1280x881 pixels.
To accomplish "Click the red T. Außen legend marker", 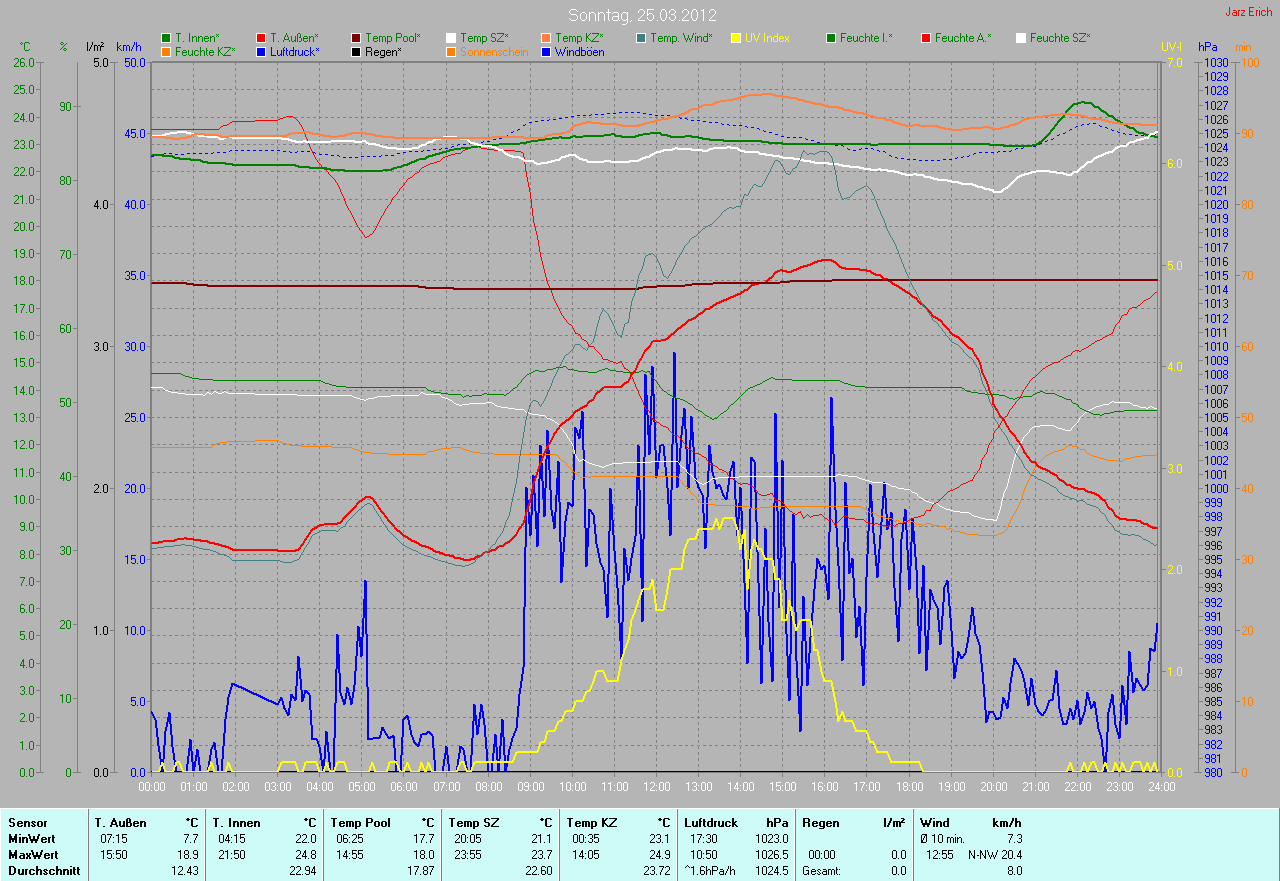I will point(261,38).
